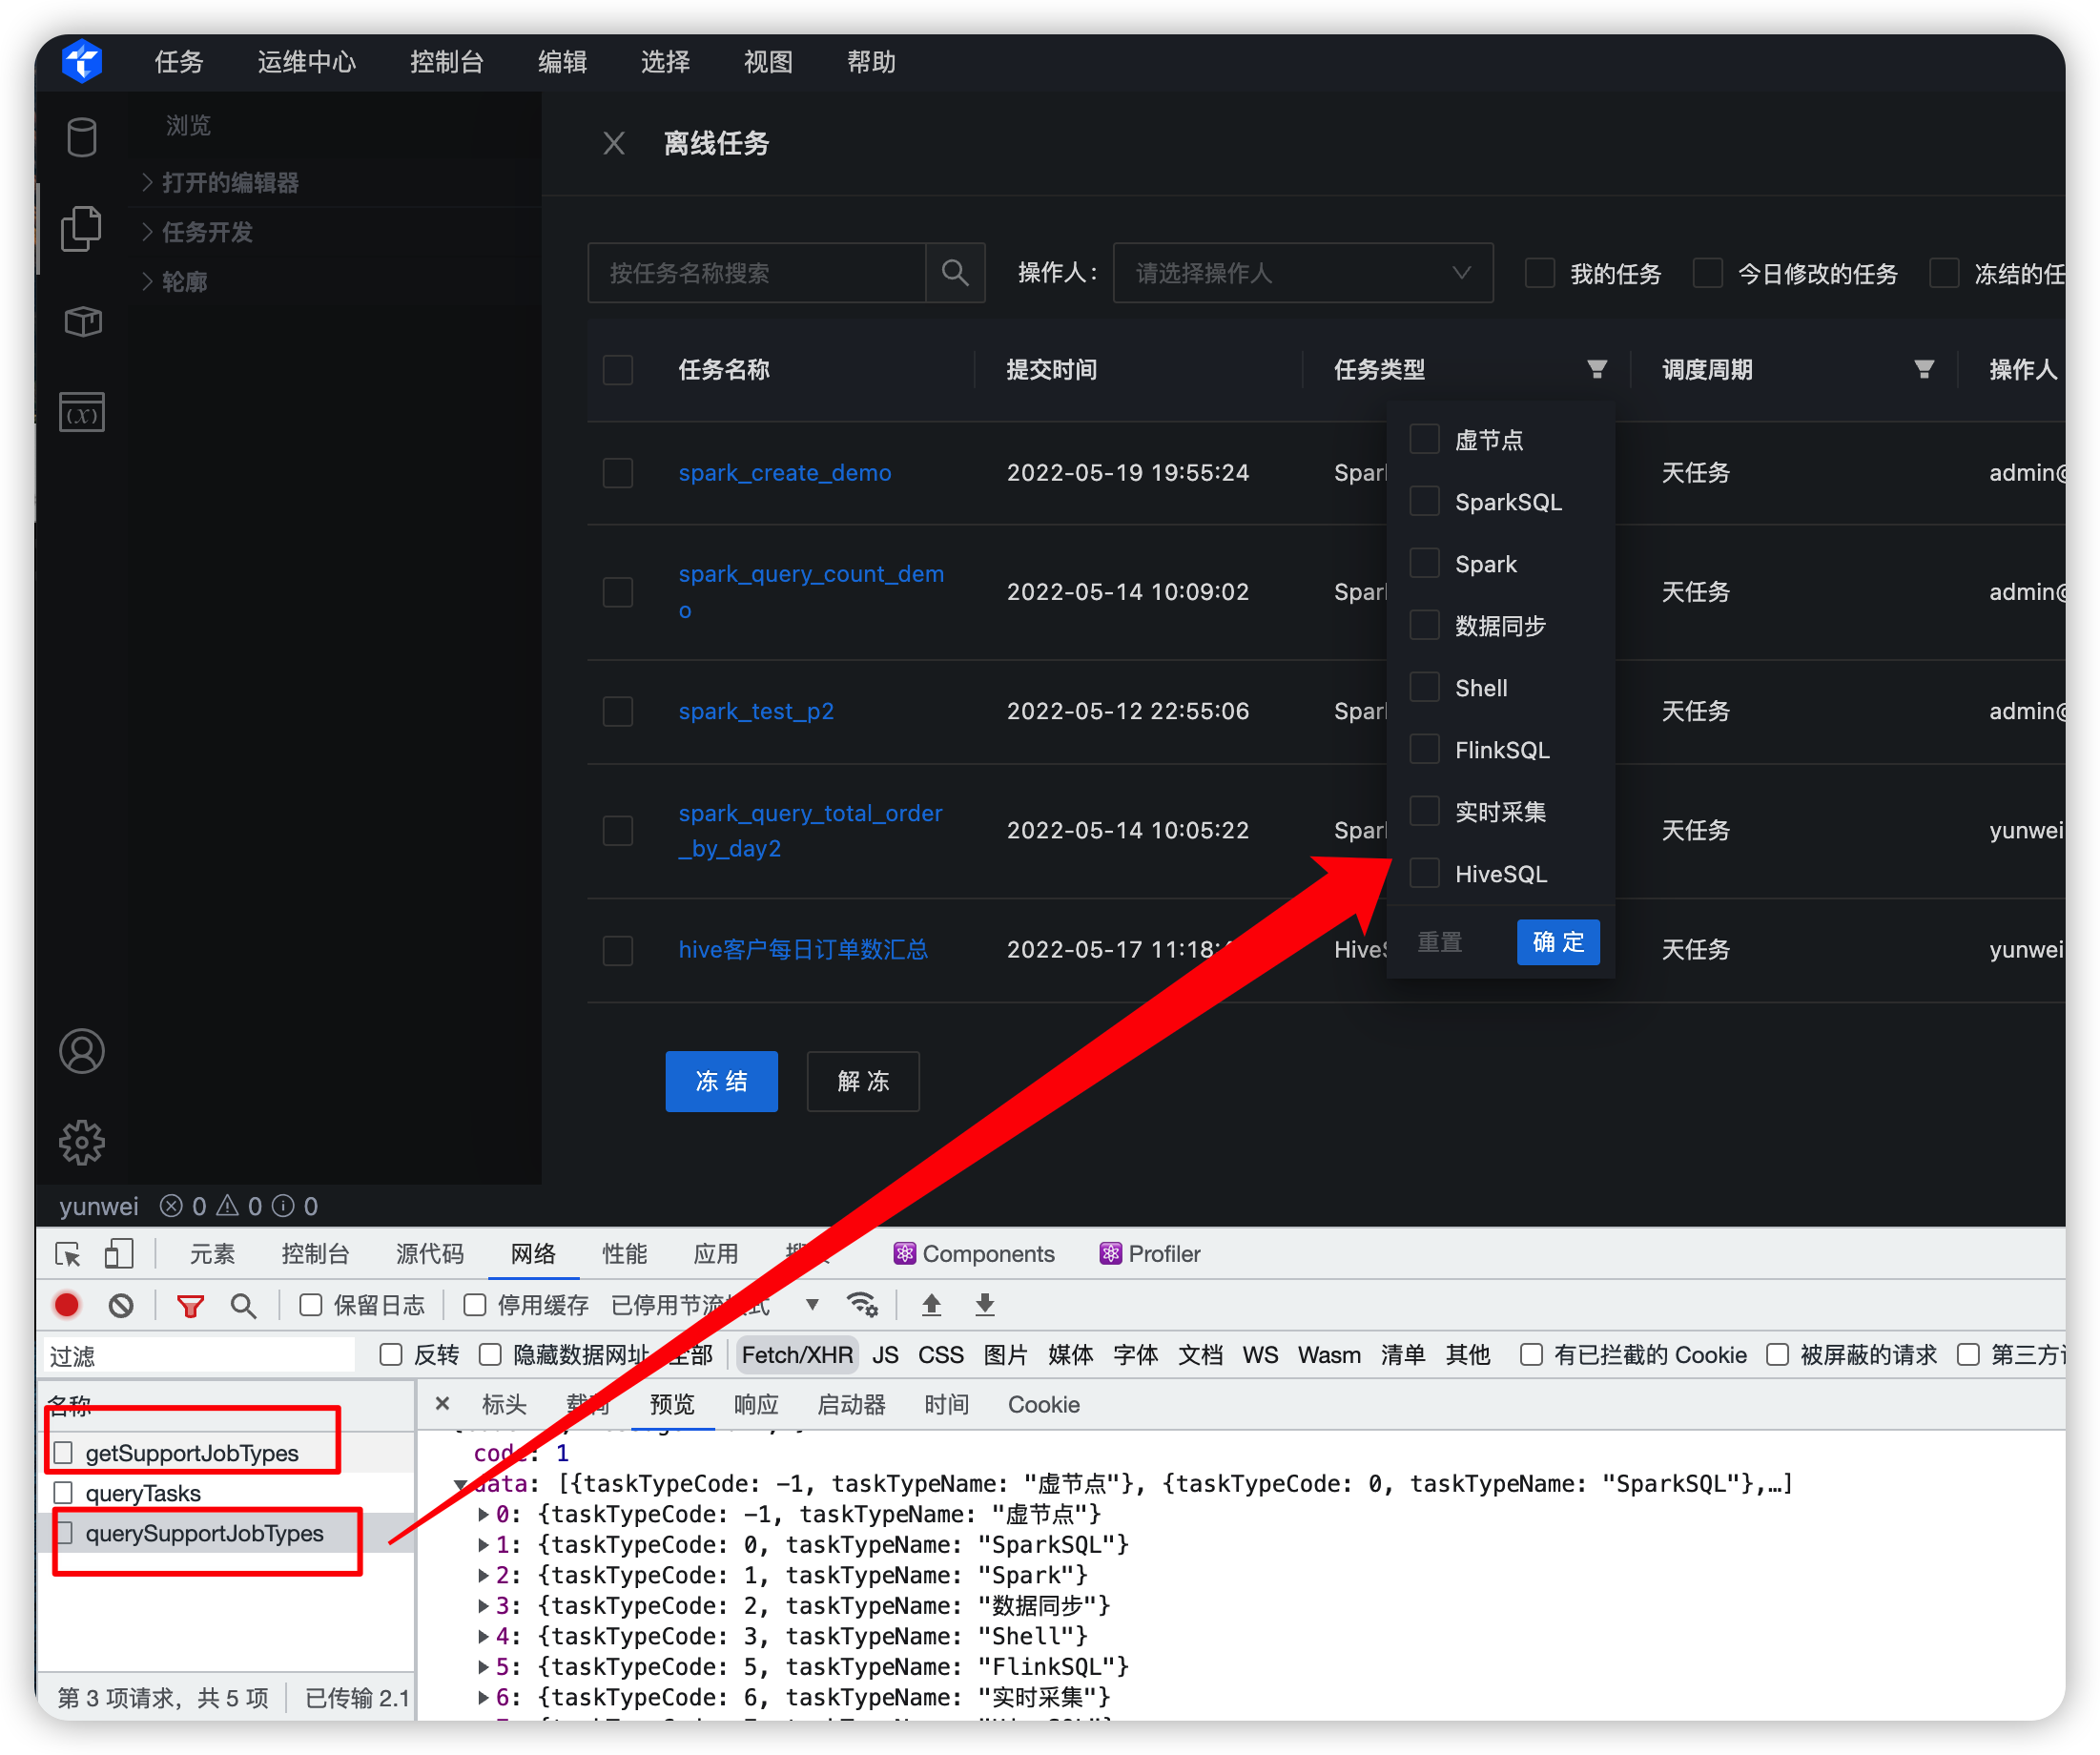
Task: Clear the network request log
Action: point(121,1305)
